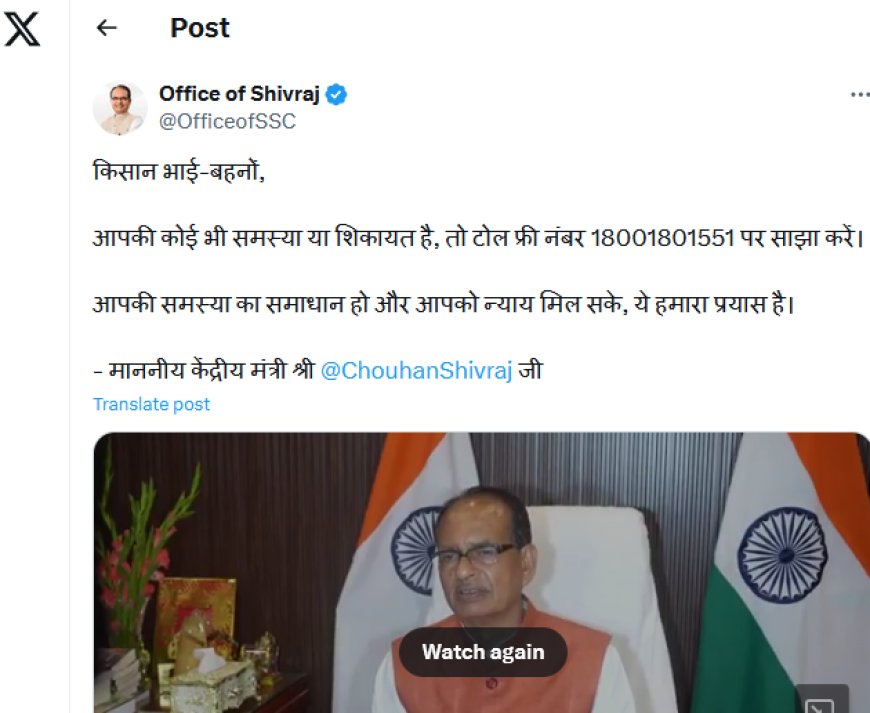Image resolution: width=870 pixels, height=713 pixels.
Task: Click the toll-free number 18001801551
Action: click(662, 239)
